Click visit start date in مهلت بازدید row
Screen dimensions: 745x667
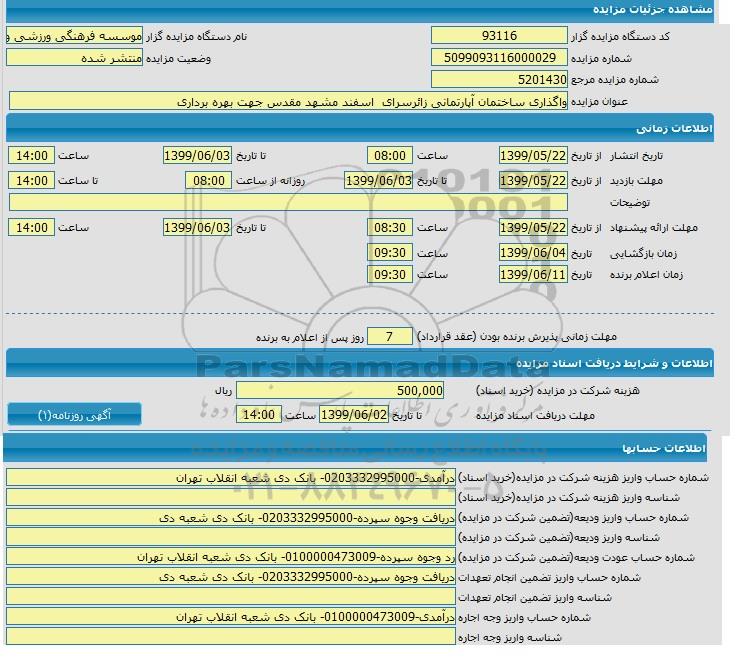coord(533,181)
